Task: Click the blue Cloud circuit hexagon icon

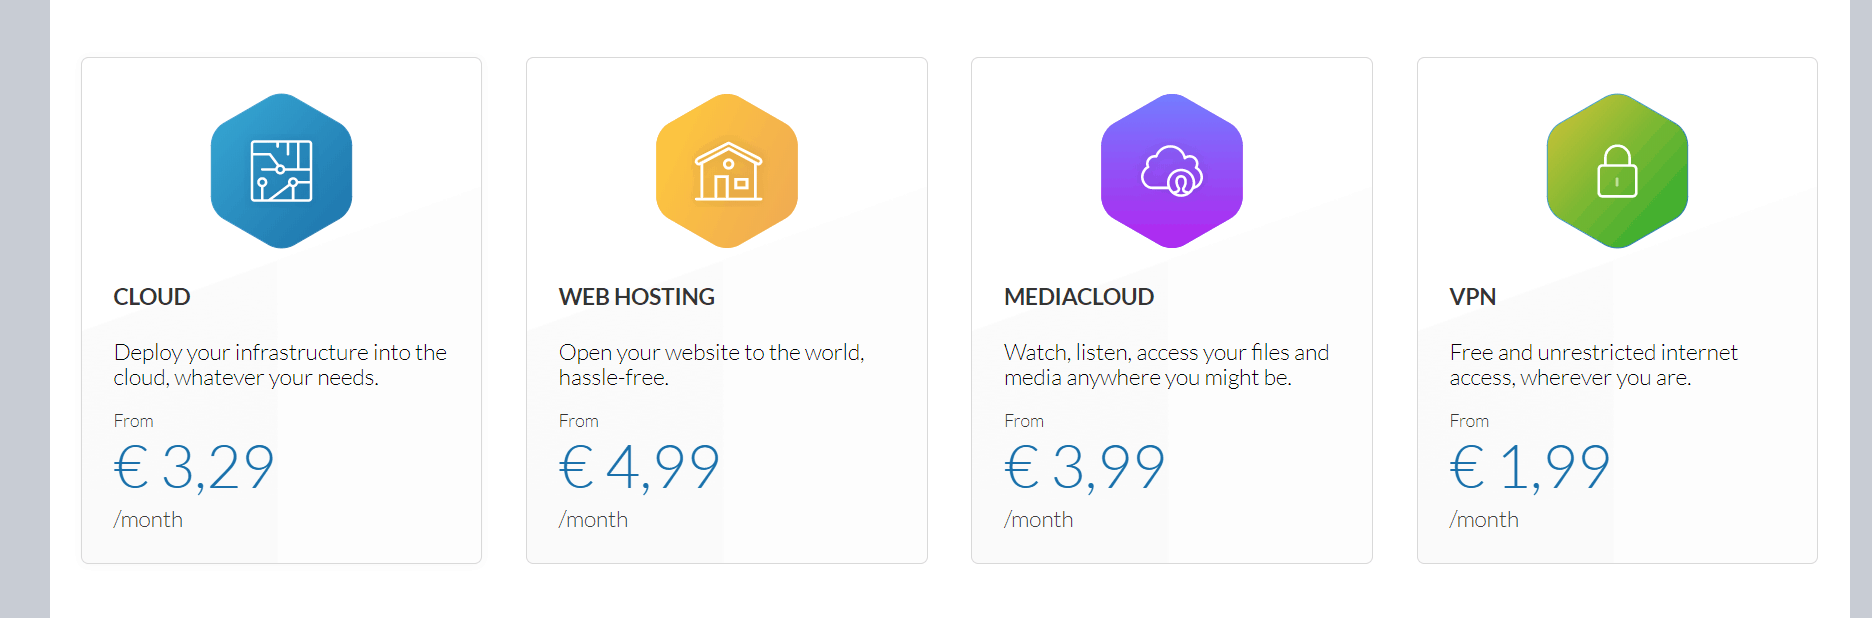Action: (x=281, y=171)
